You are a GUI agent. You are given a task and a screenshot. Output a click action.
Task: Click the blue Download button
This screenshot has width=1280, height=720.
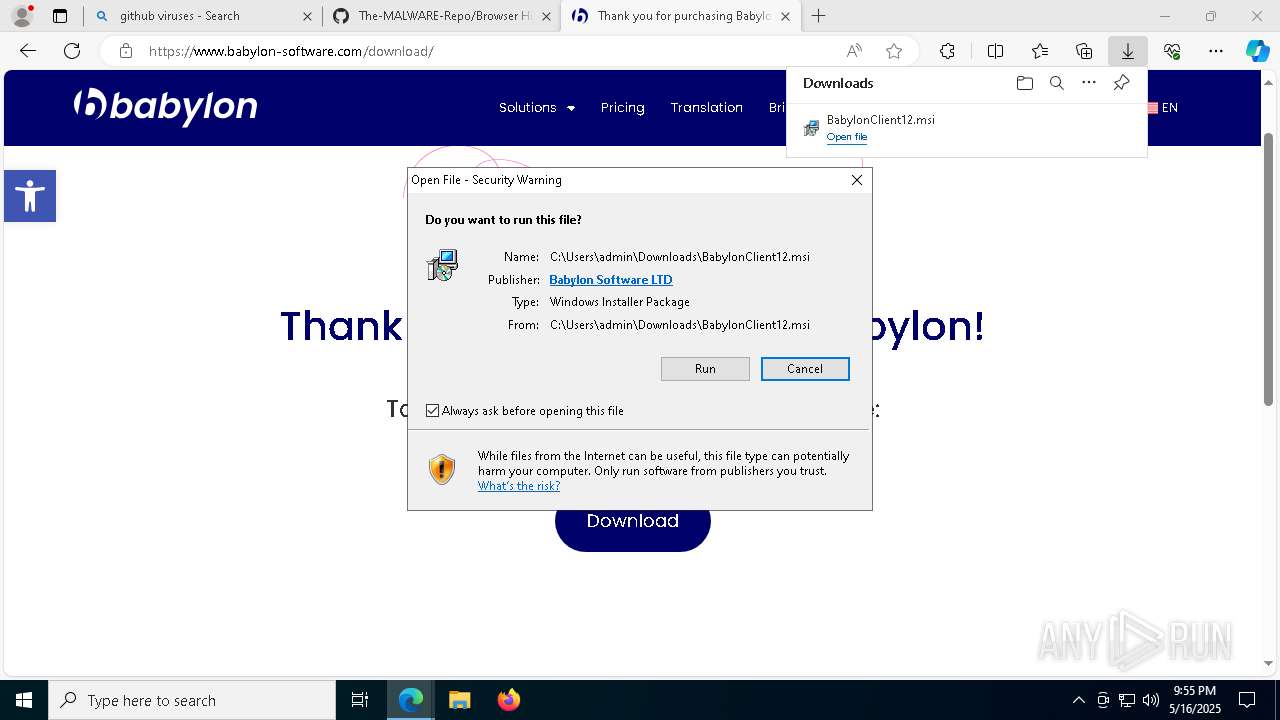[x=633, y=521]
